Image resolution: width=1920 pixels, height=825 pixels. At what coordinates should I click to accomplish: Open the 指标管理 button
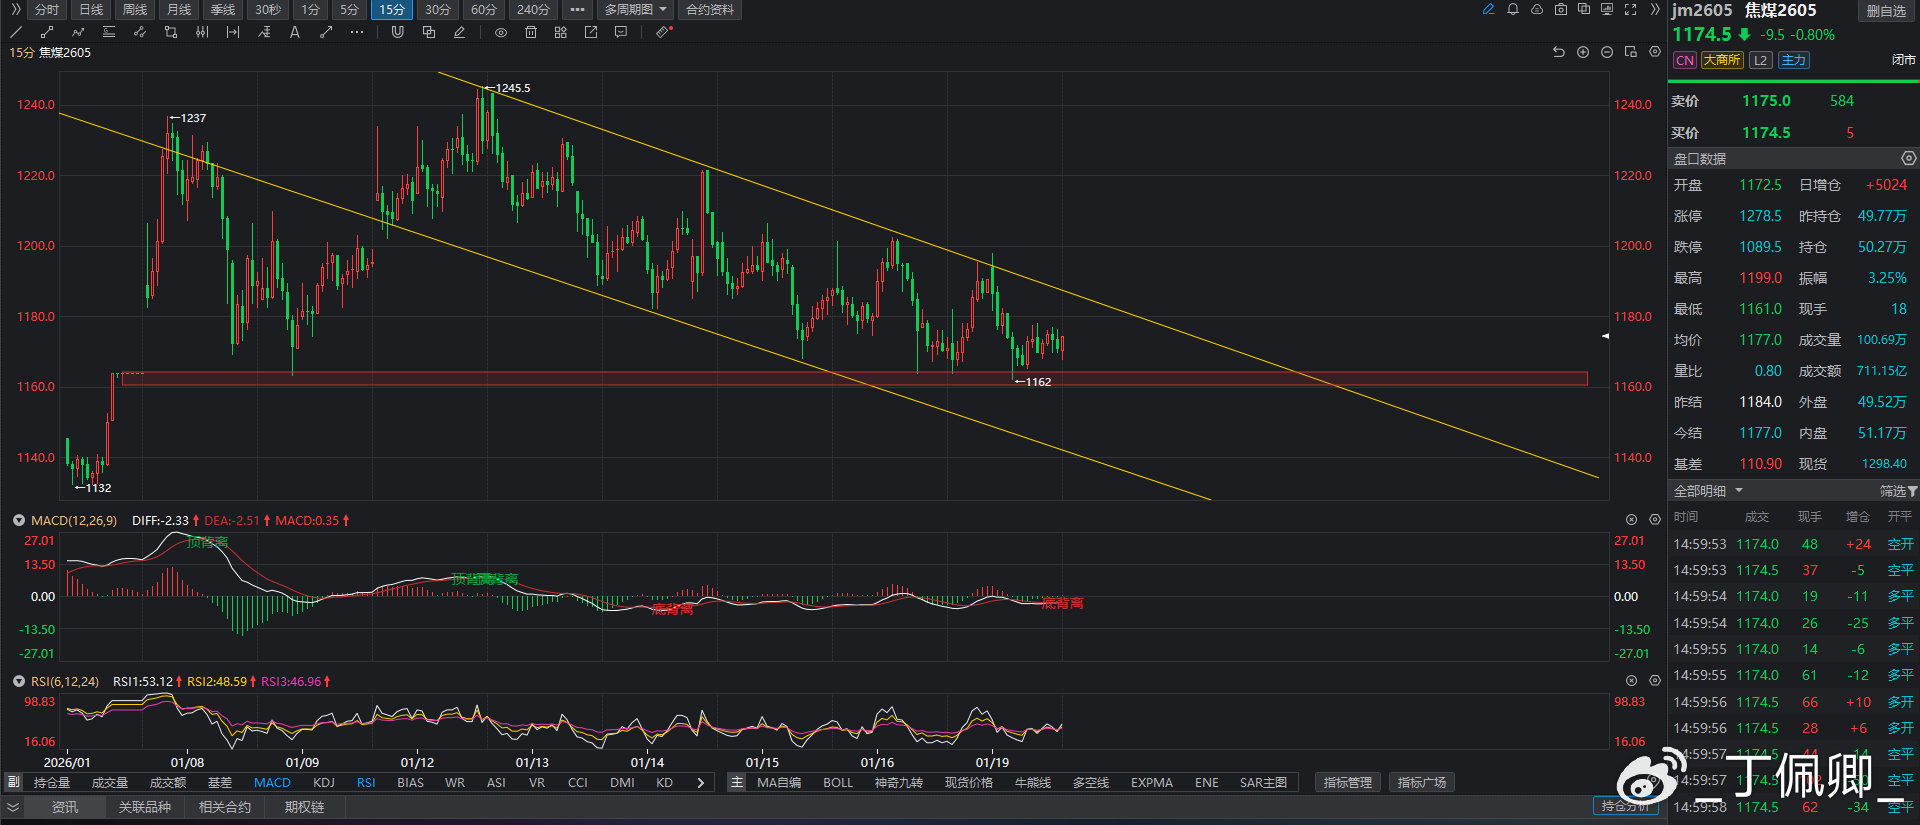[1347, 782]
